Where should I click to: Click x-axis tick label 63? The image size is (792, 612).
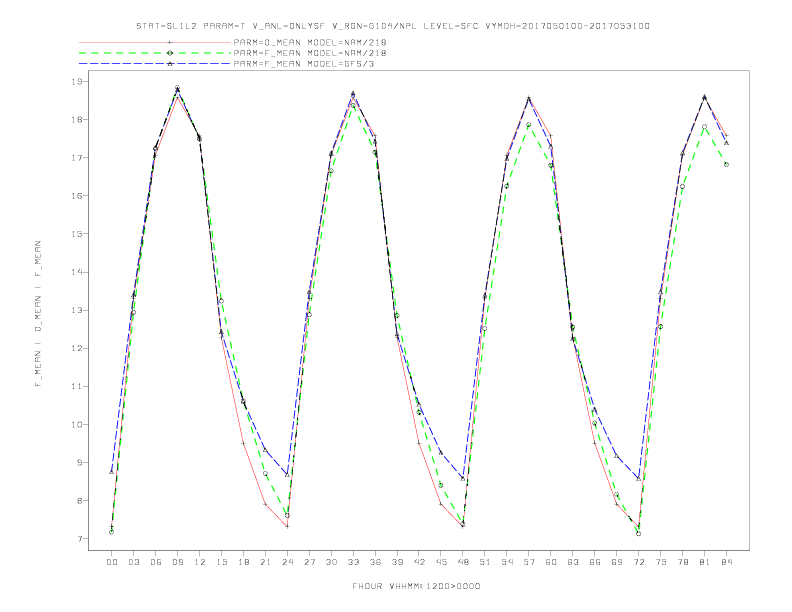click(x=573, y=562)
